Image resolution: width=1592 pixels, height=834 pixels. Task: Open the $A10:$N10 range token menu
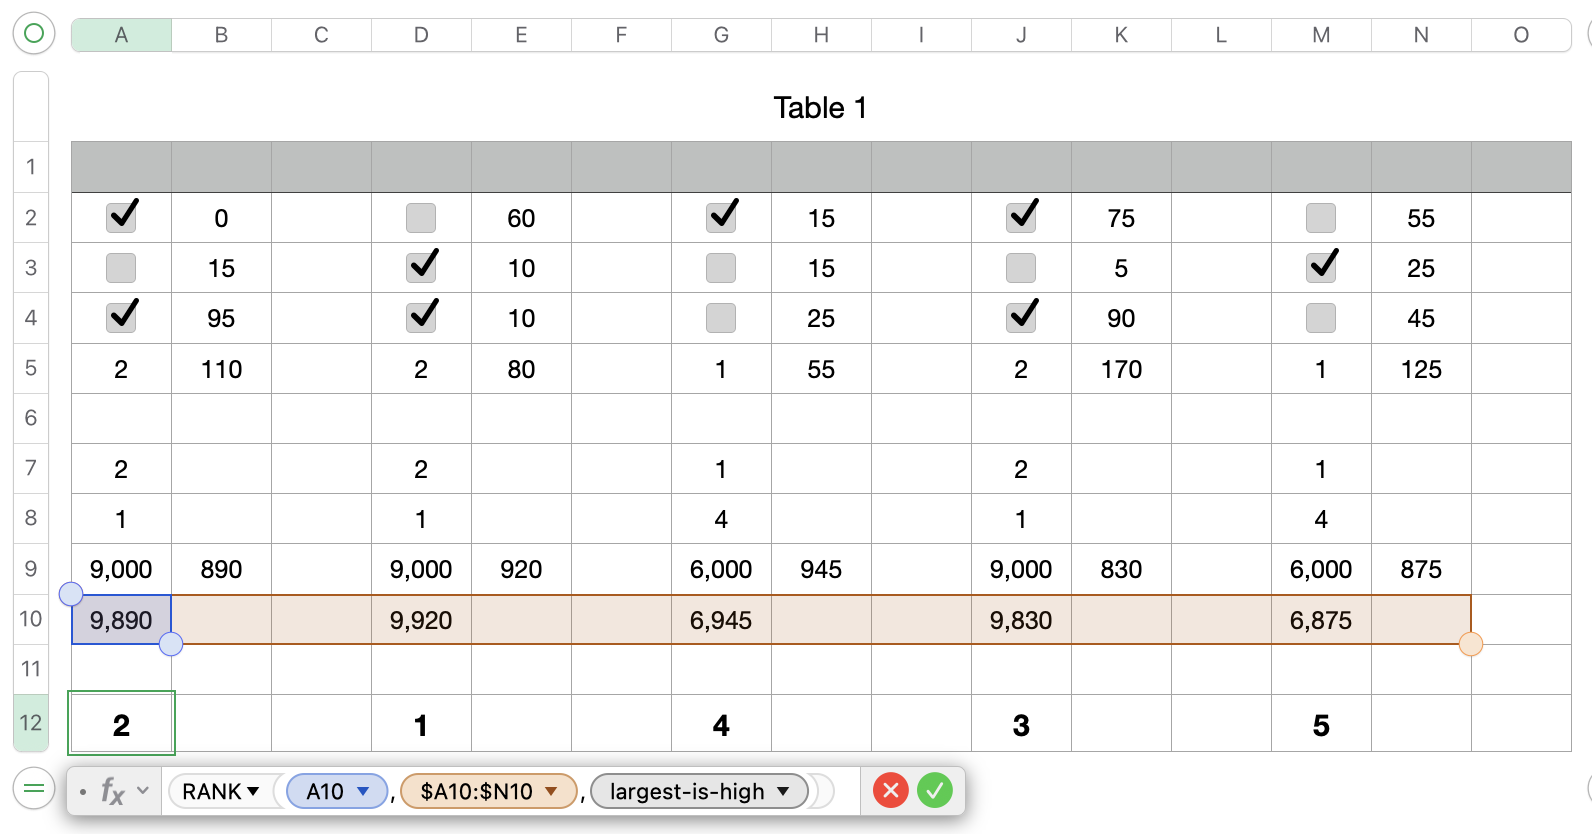[x=551, y=791]
